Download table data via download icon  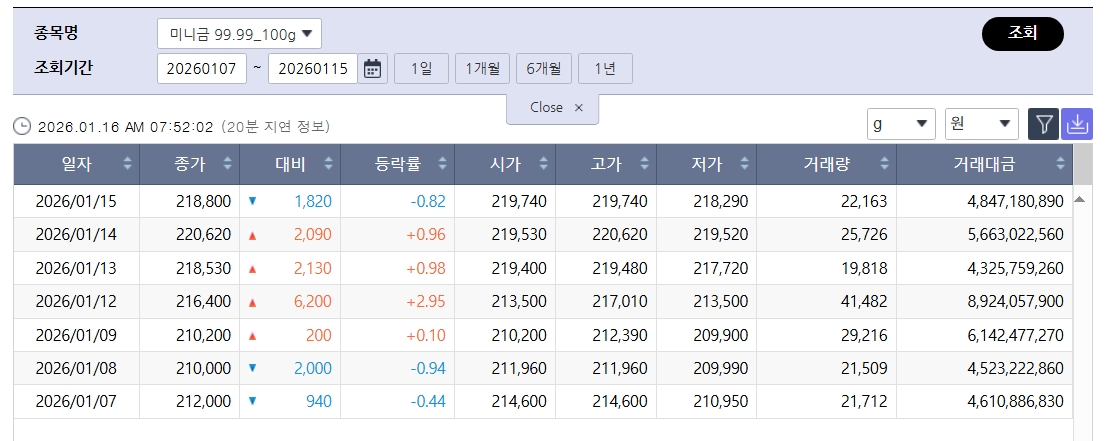1076,124
